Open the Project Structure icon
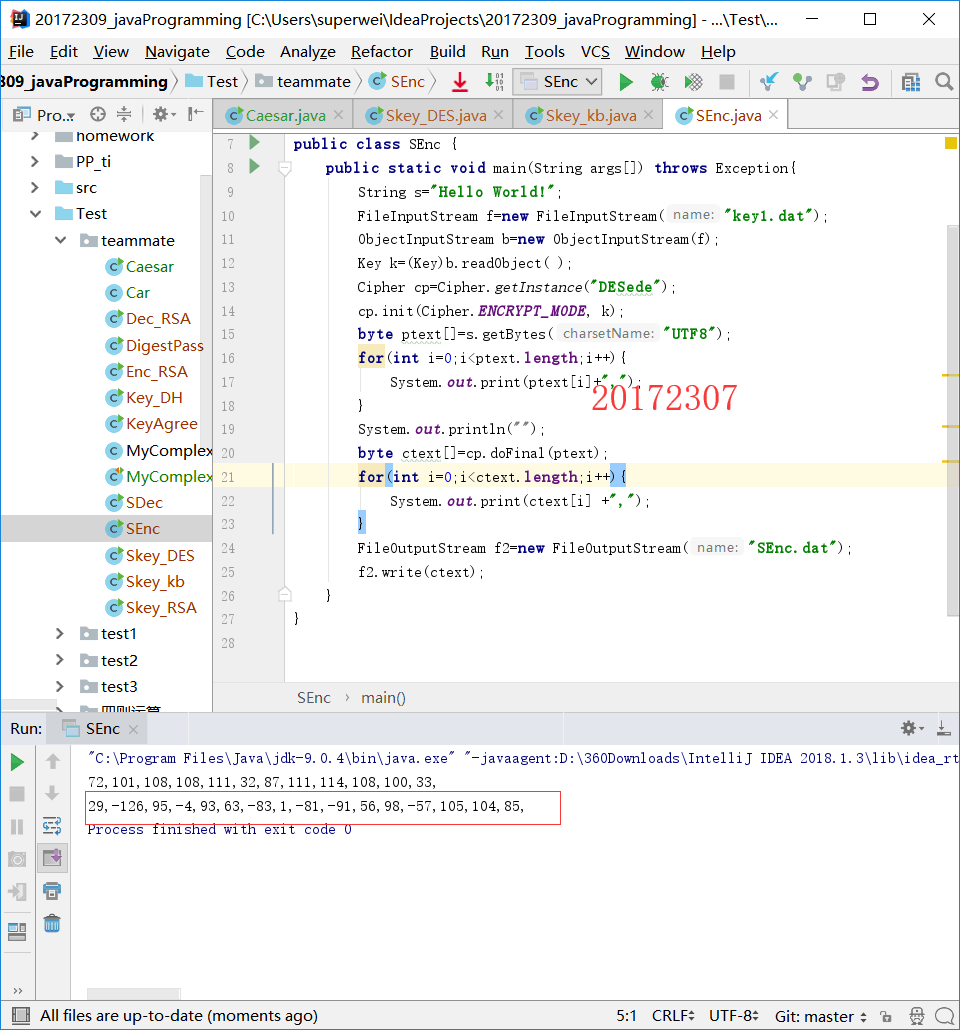Viewport: 960px width, 1030px height. 911,82
